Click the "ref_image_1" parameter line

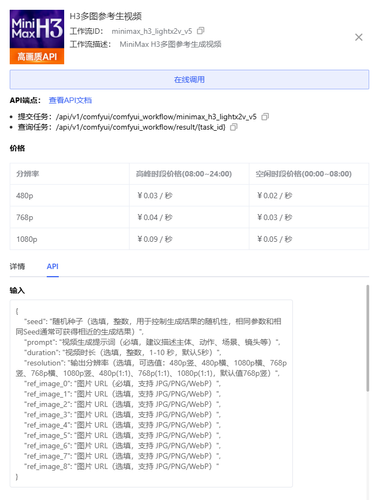pos(122,394)
